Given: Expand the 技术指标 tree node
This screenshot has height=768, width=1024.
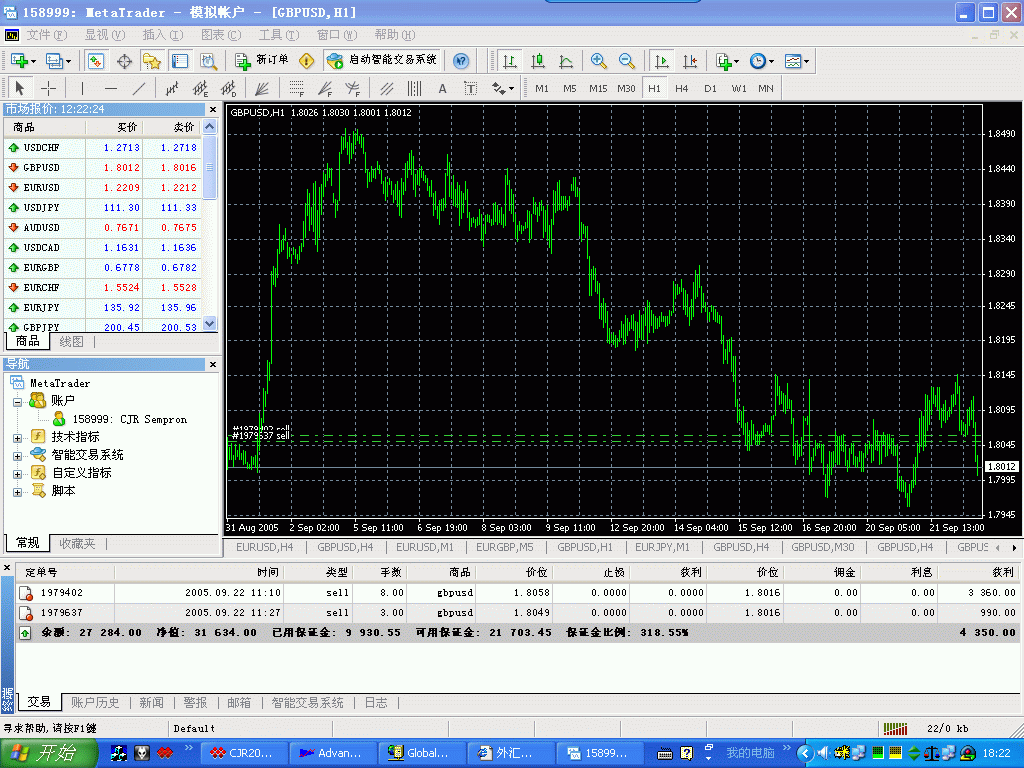Looking at the screenshot, I should [x=17, y=437].
